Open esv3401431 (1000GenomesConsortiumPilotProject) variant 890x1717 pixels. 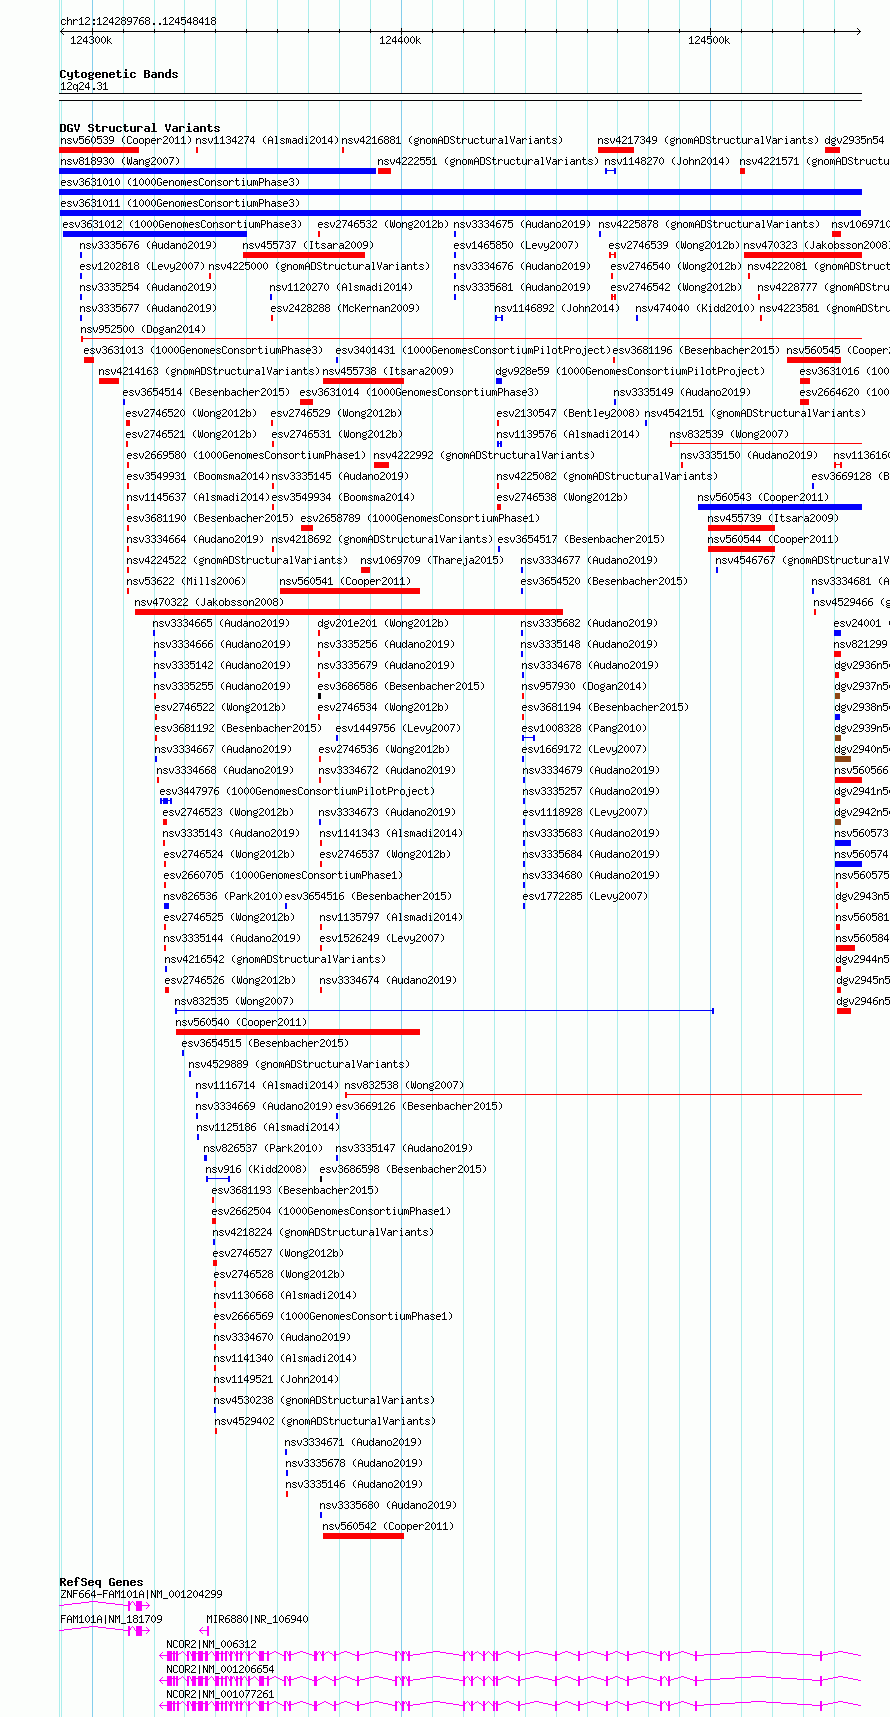point(473,351)
